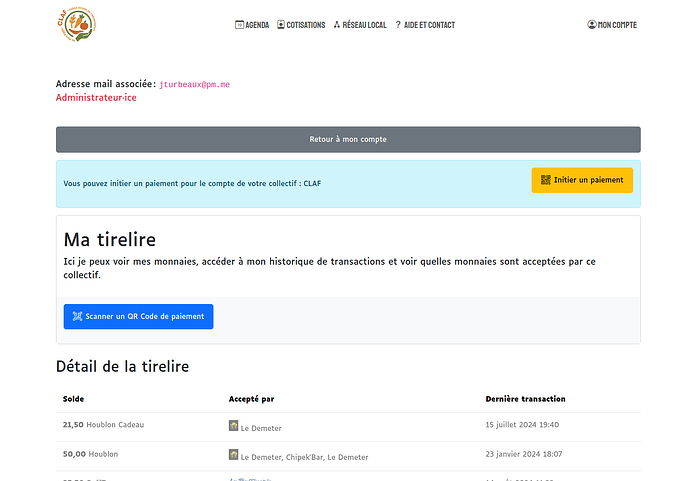
Task: Click the venue icon in Houblon 50,00 row
Action: tap(234, 455)
